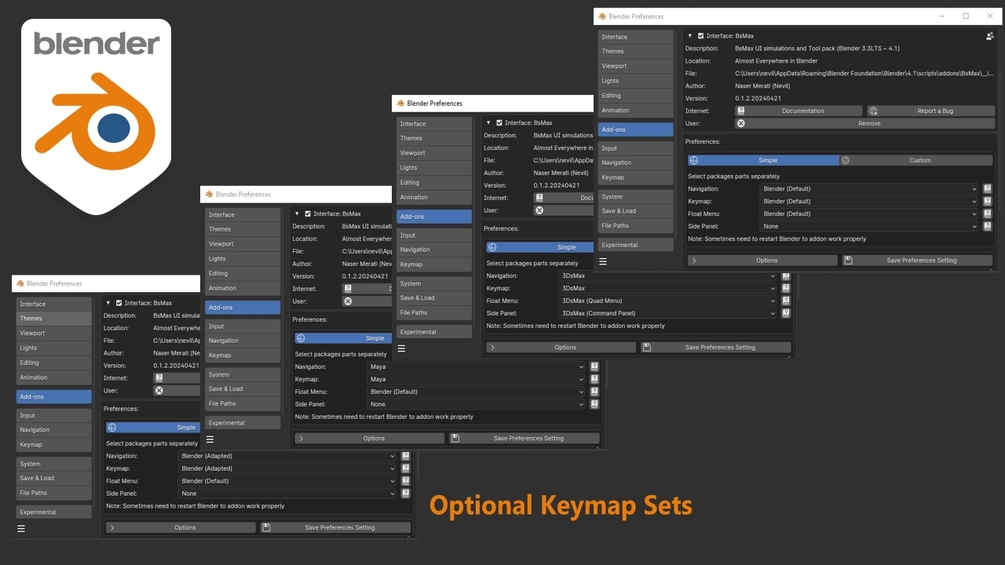Click the documentation icon in the 3DsMax window
1005x565 pixels.
[x=539, y=198]
